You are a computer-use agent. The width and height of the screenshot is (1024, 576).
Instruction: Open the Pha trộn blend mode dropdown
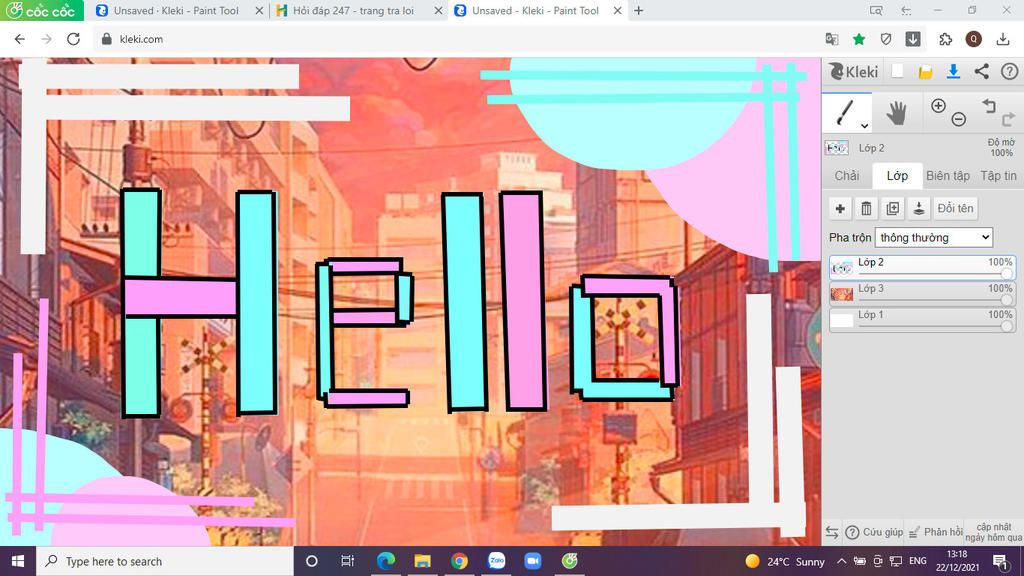934,238
